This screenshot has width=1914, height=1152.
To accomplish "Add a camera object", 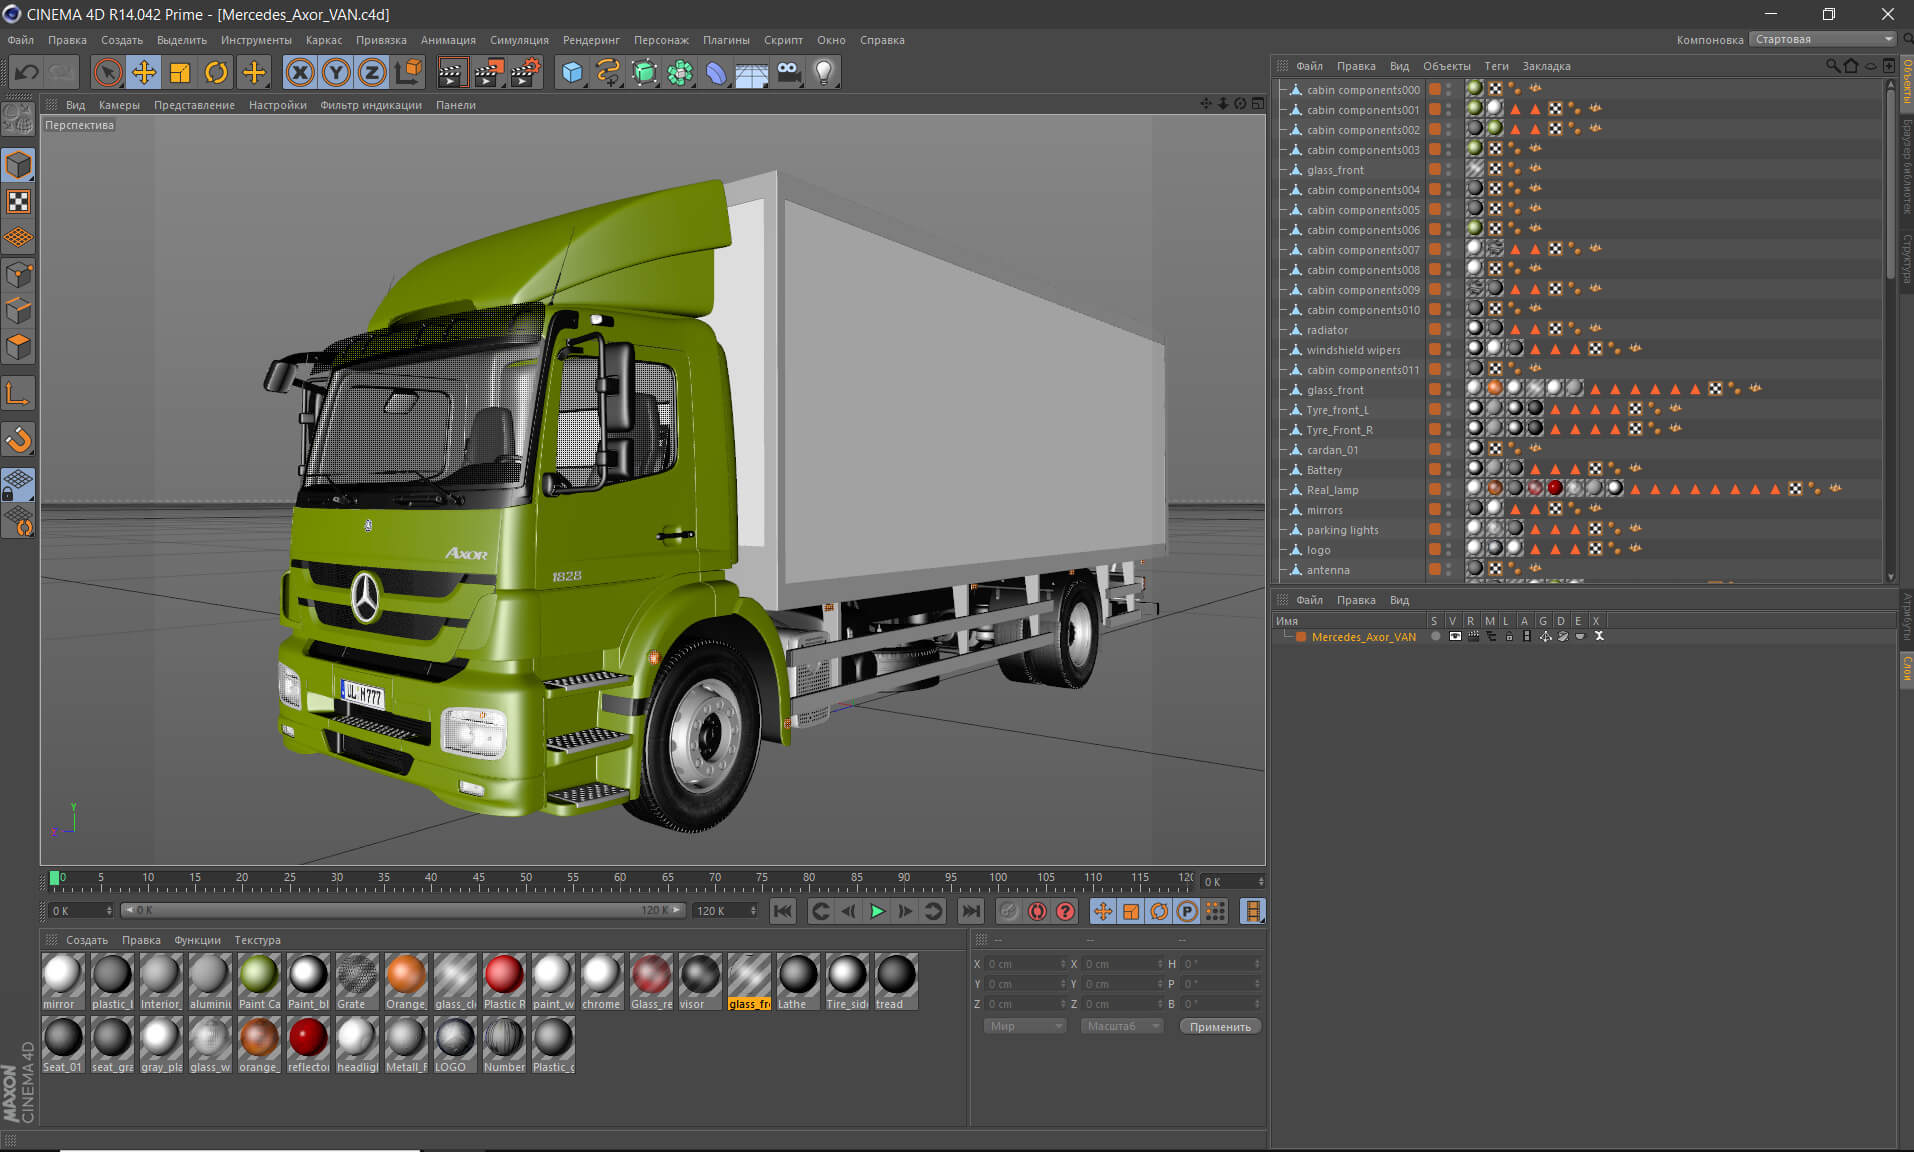I will [788, 72].
